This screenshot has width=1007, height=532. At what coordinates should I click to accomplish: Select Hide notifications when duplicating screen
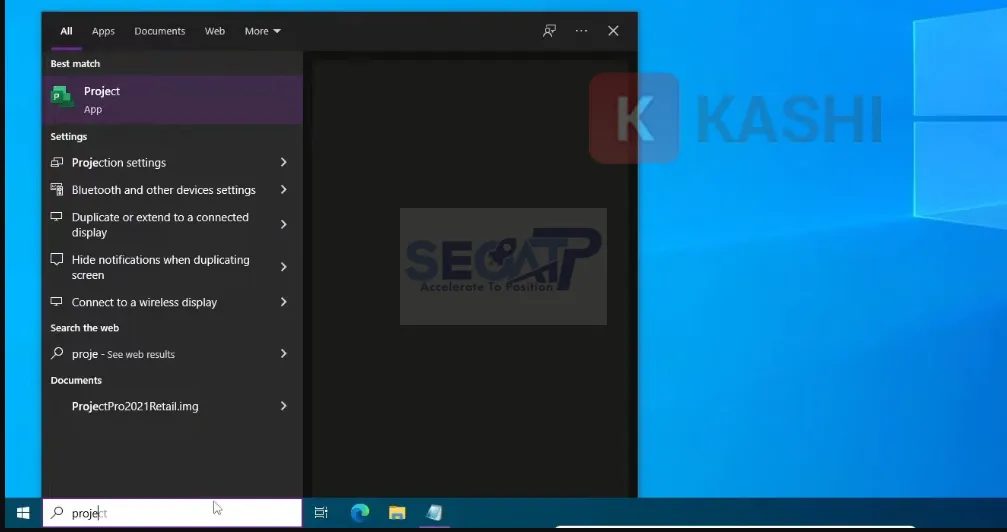click(172, 267)
